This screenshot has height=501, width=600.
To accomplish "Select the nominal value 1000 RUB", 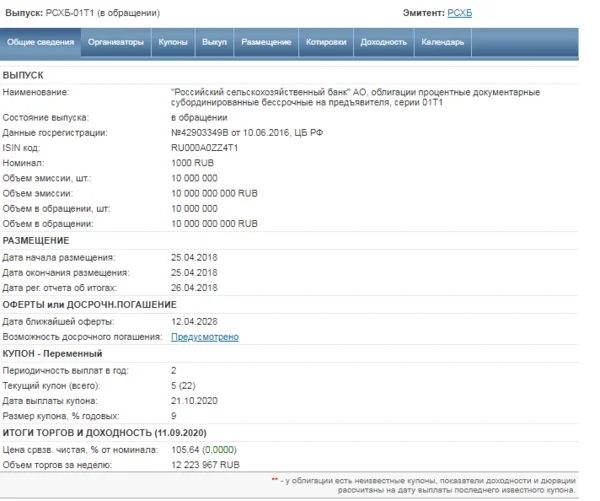I will (192, 163).
